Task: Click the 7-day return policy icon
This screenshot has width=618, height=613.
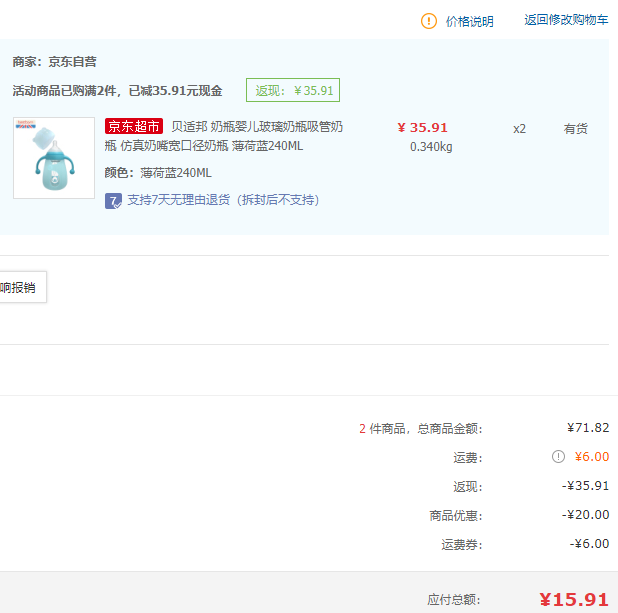Action: point(113,201)
